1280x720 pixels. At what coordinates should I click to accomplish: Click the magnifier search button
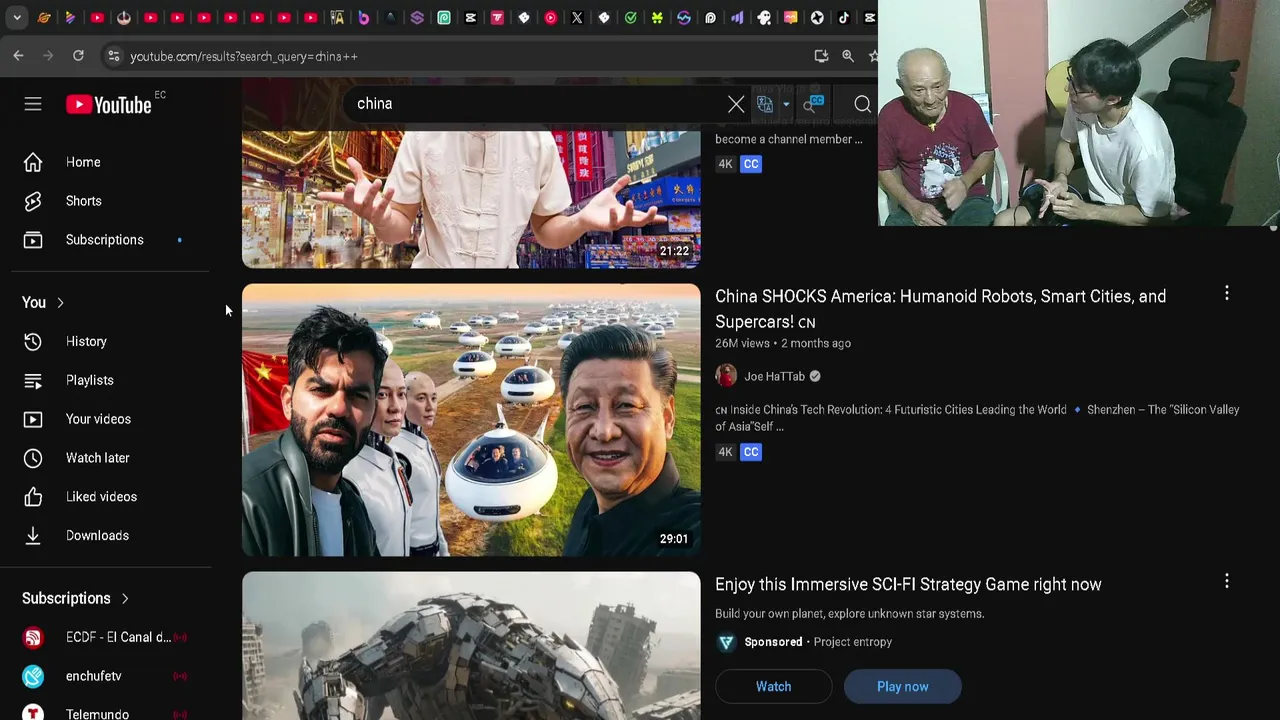[862, 104]
